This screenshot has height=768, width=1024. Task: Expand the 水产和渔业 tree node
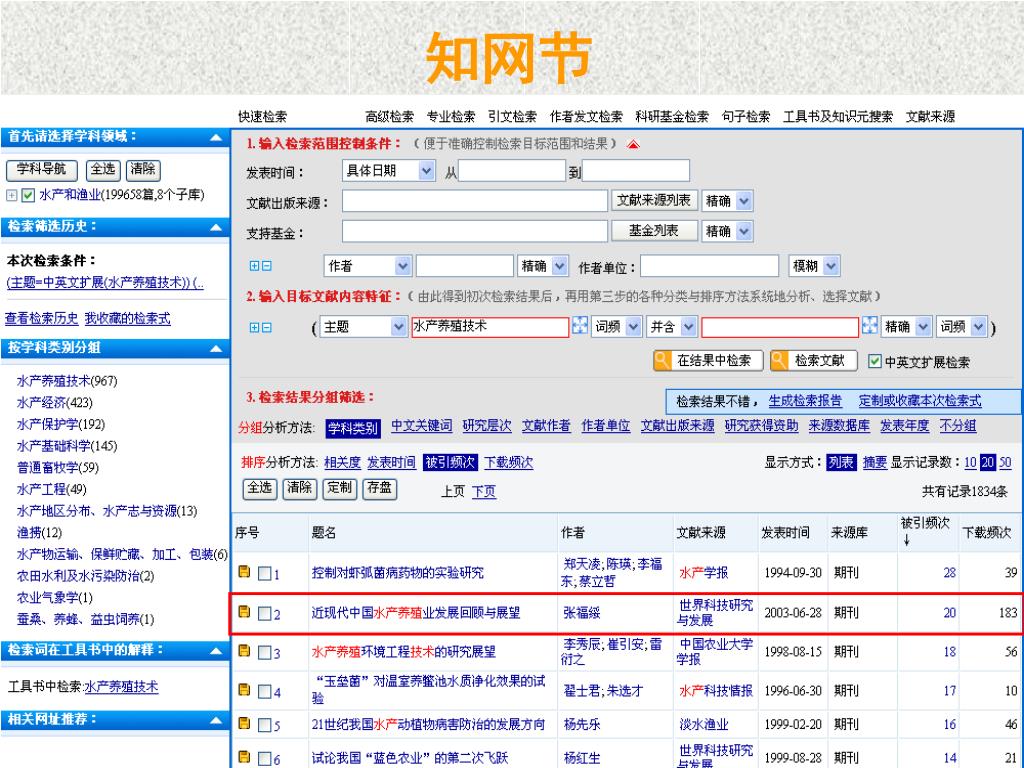pyautogui.click(x=11, y=195)
